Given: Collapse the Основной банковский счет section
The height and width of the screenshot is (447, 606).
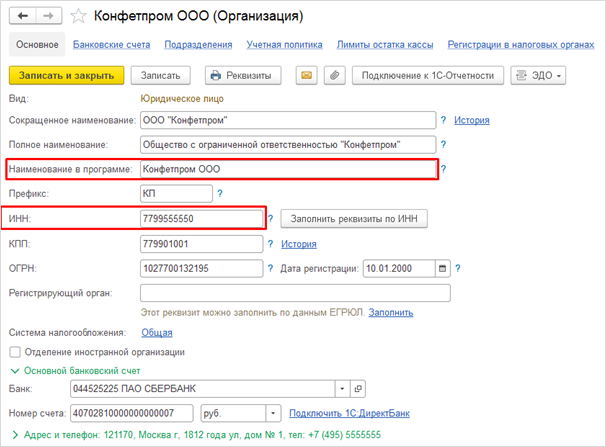Looking at the screenshot, I should [15, 370].
